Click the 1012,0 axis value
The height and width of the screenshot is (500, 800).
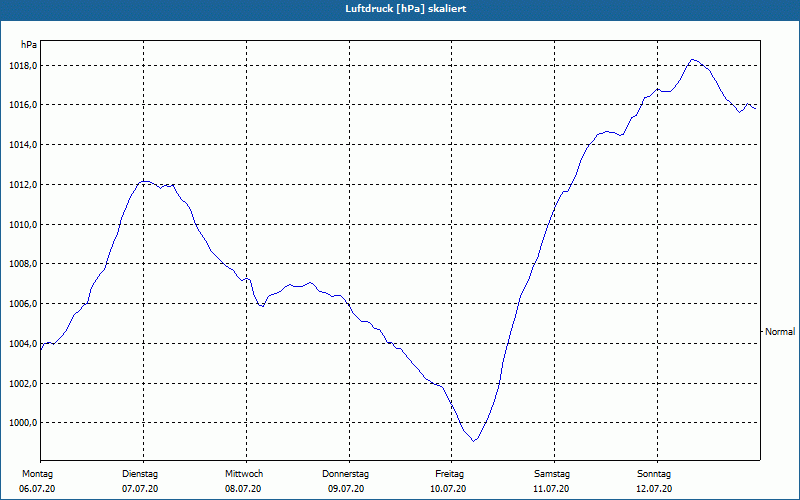tap(22, 185)
